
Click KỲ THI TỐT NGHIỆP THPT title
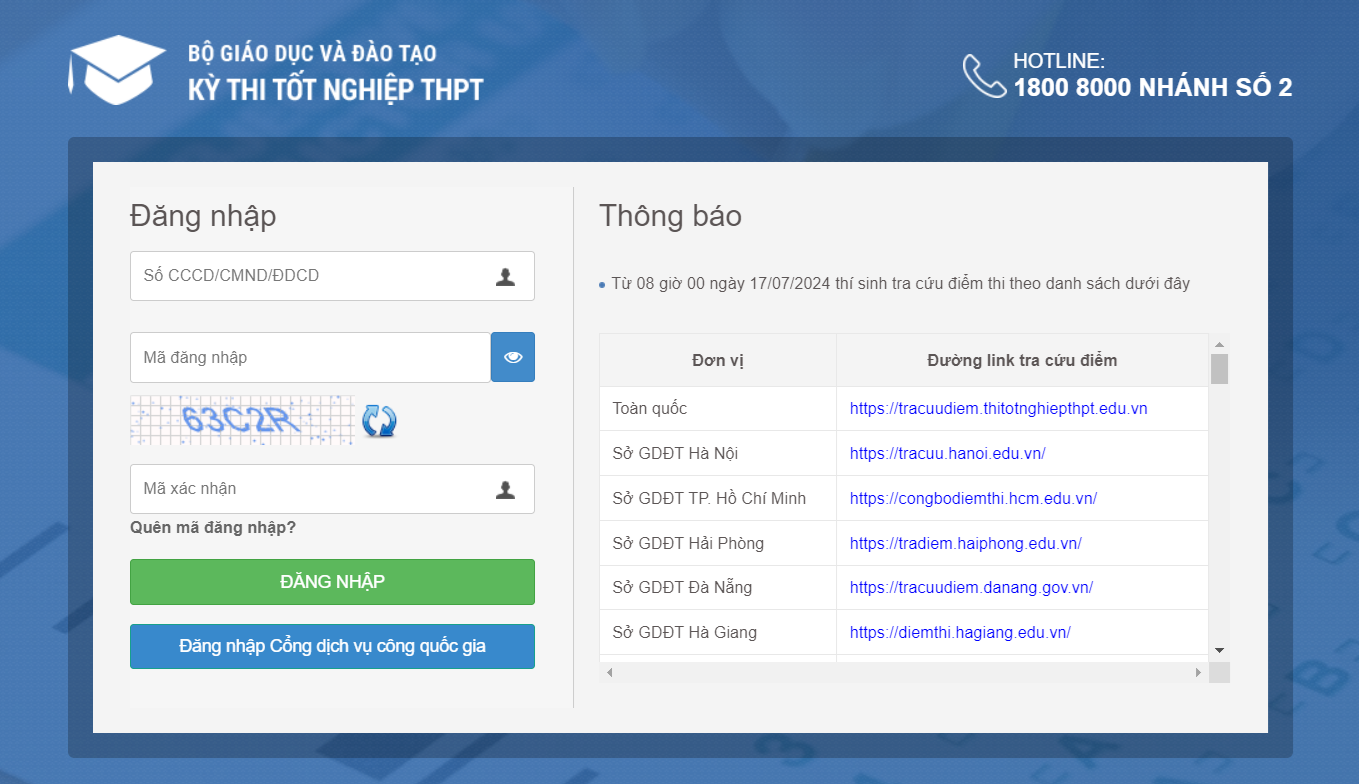pyautogui.click(x=335, y=89)
